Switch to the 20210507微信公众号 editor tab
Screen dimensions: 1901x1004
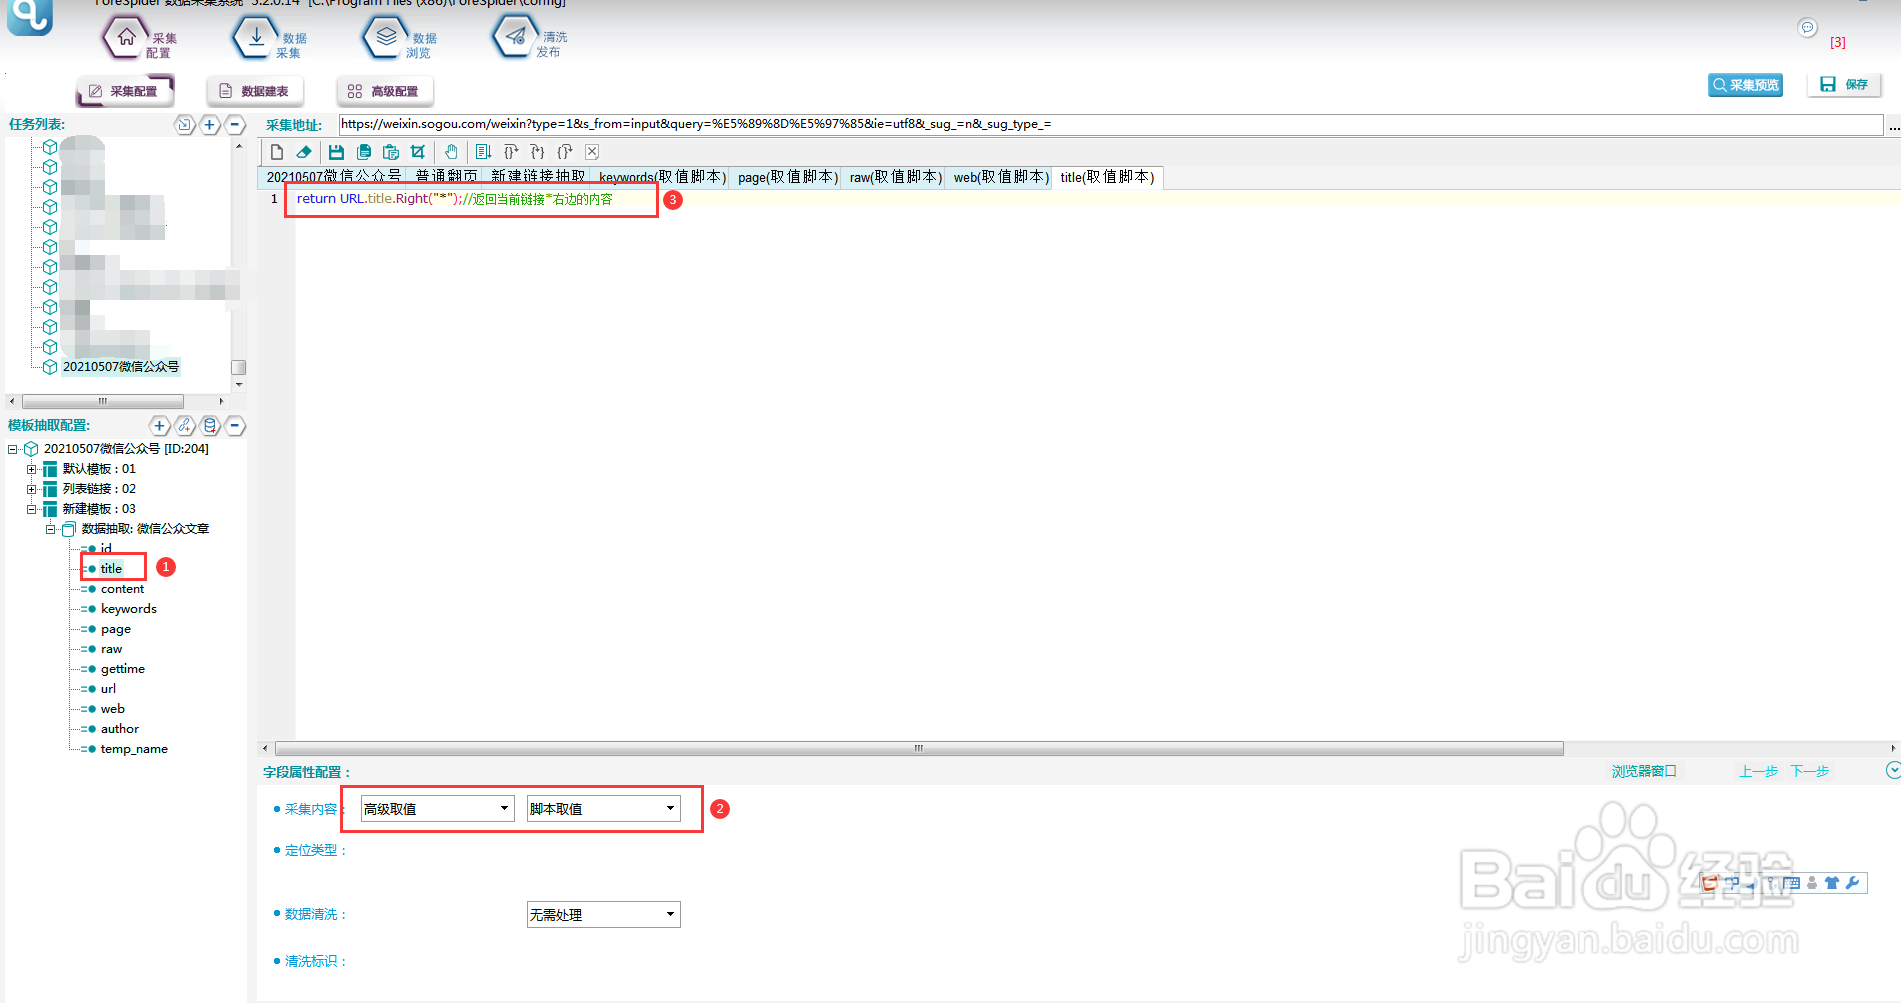[x=333, y=177]
